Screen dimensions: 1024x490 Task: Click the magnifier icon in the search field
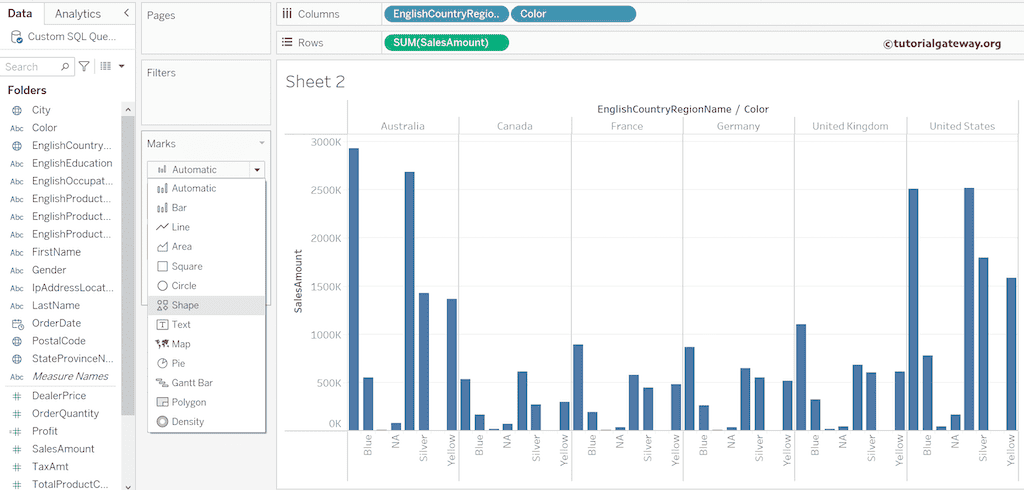(66, 67)
